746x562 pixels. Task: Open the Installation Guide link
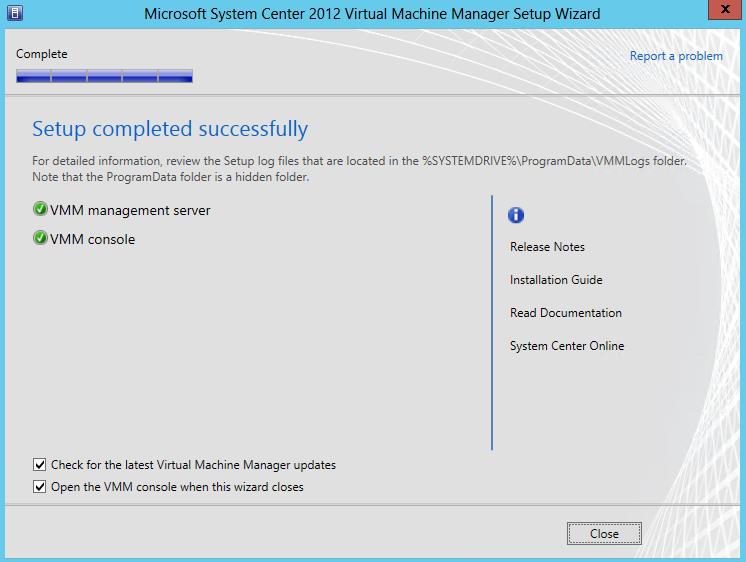pos(556,280)
